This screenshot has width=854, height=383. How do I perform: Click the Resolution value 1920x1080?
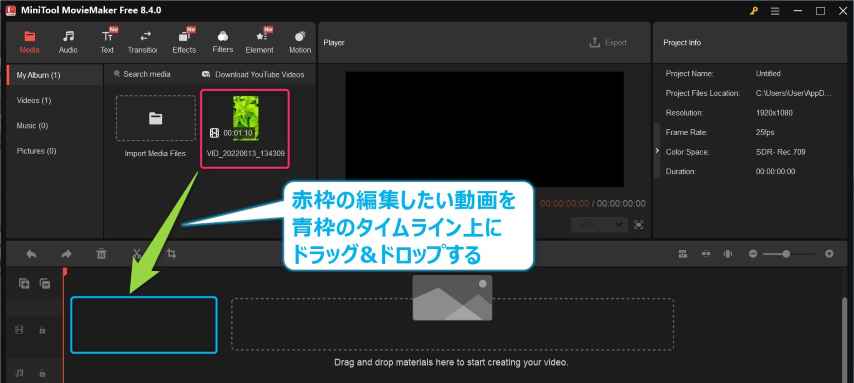[x=773, y=112]
